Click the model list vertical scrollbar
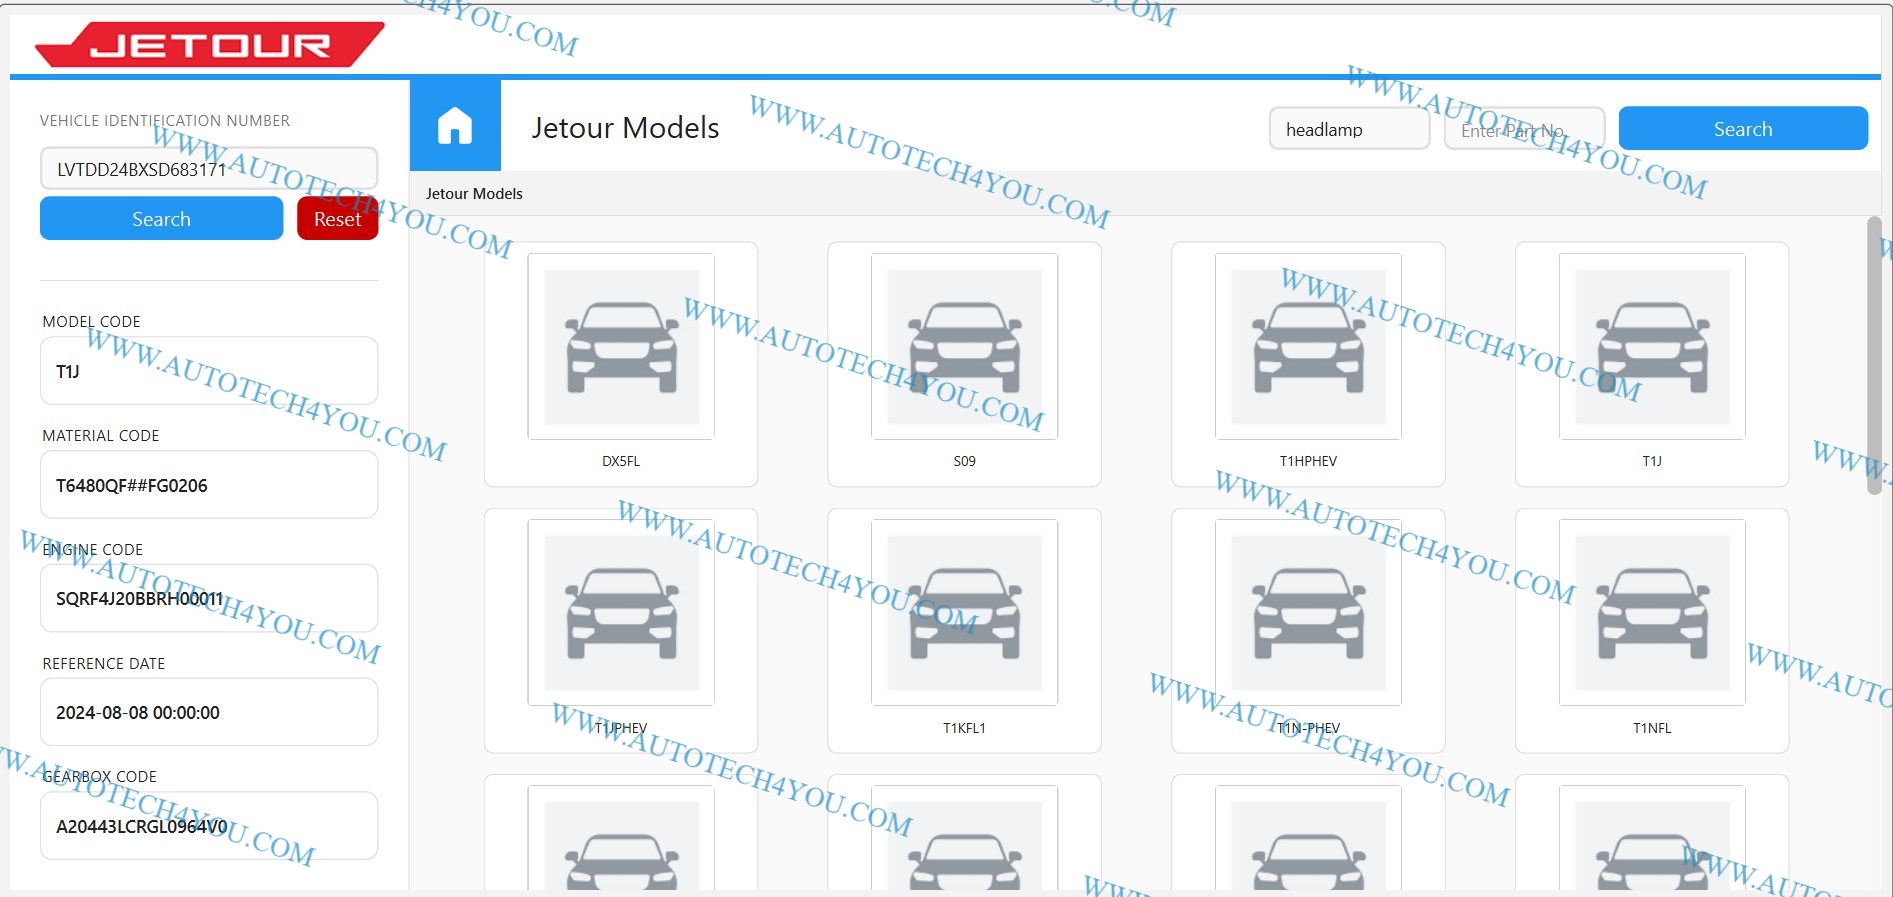The image size is (1893, 897). (1873, 355)
